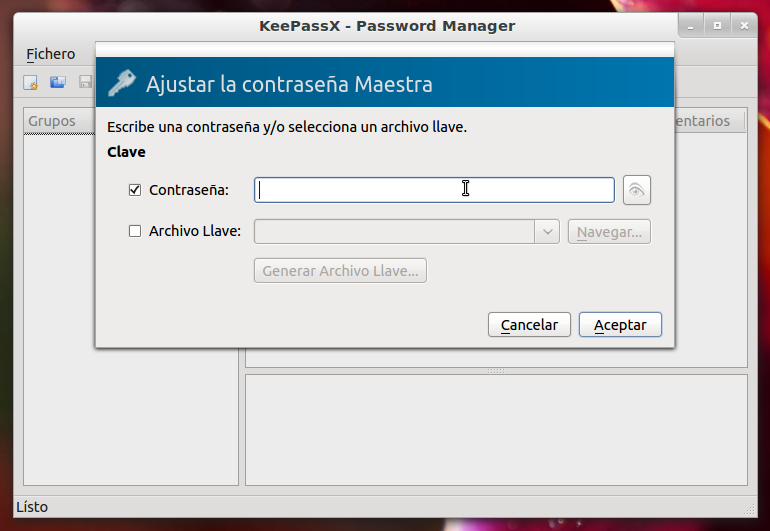Viewport: 770px width, 531px height.
Task: Click Generar Archivo Llave... button
Action: click(340, 271)
